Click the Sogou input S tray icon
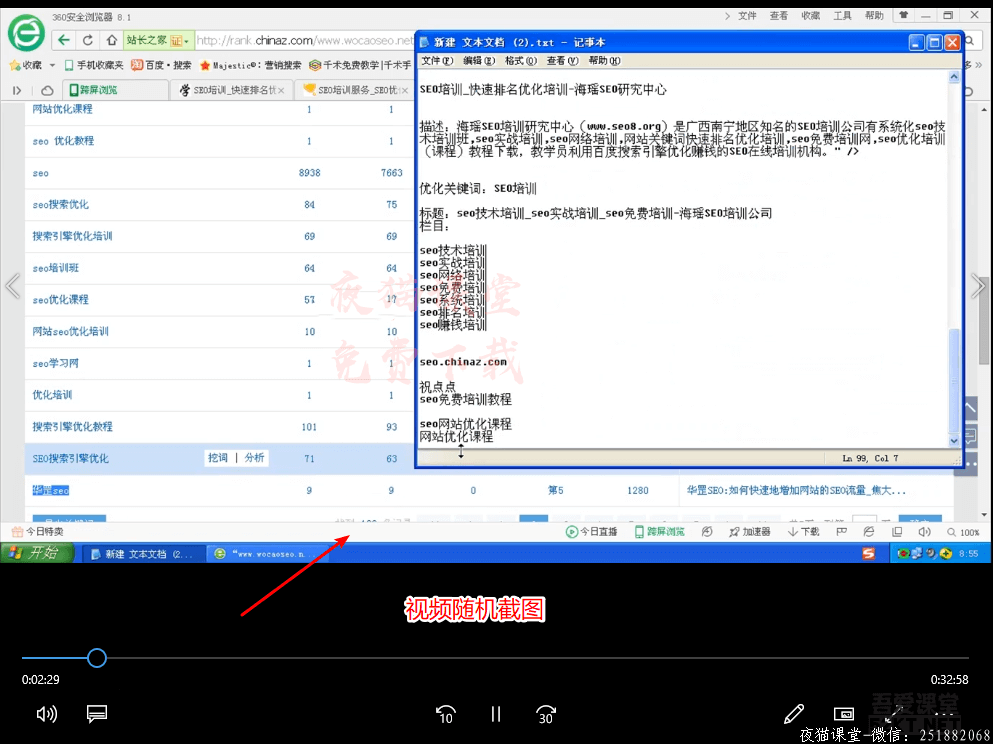993x744 pixels. 868,553
